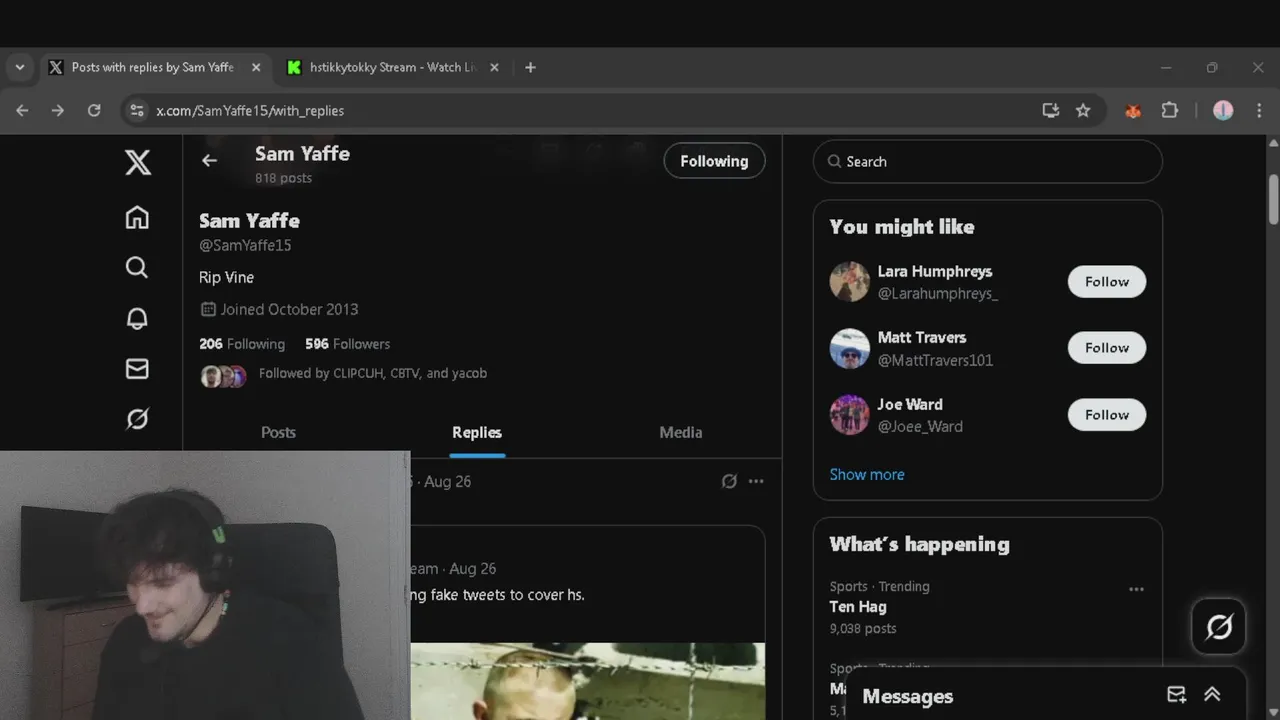Viewport: 1280px width, 720px height.
Task: Open Matt Travers profile avatar
Action: 849,348
